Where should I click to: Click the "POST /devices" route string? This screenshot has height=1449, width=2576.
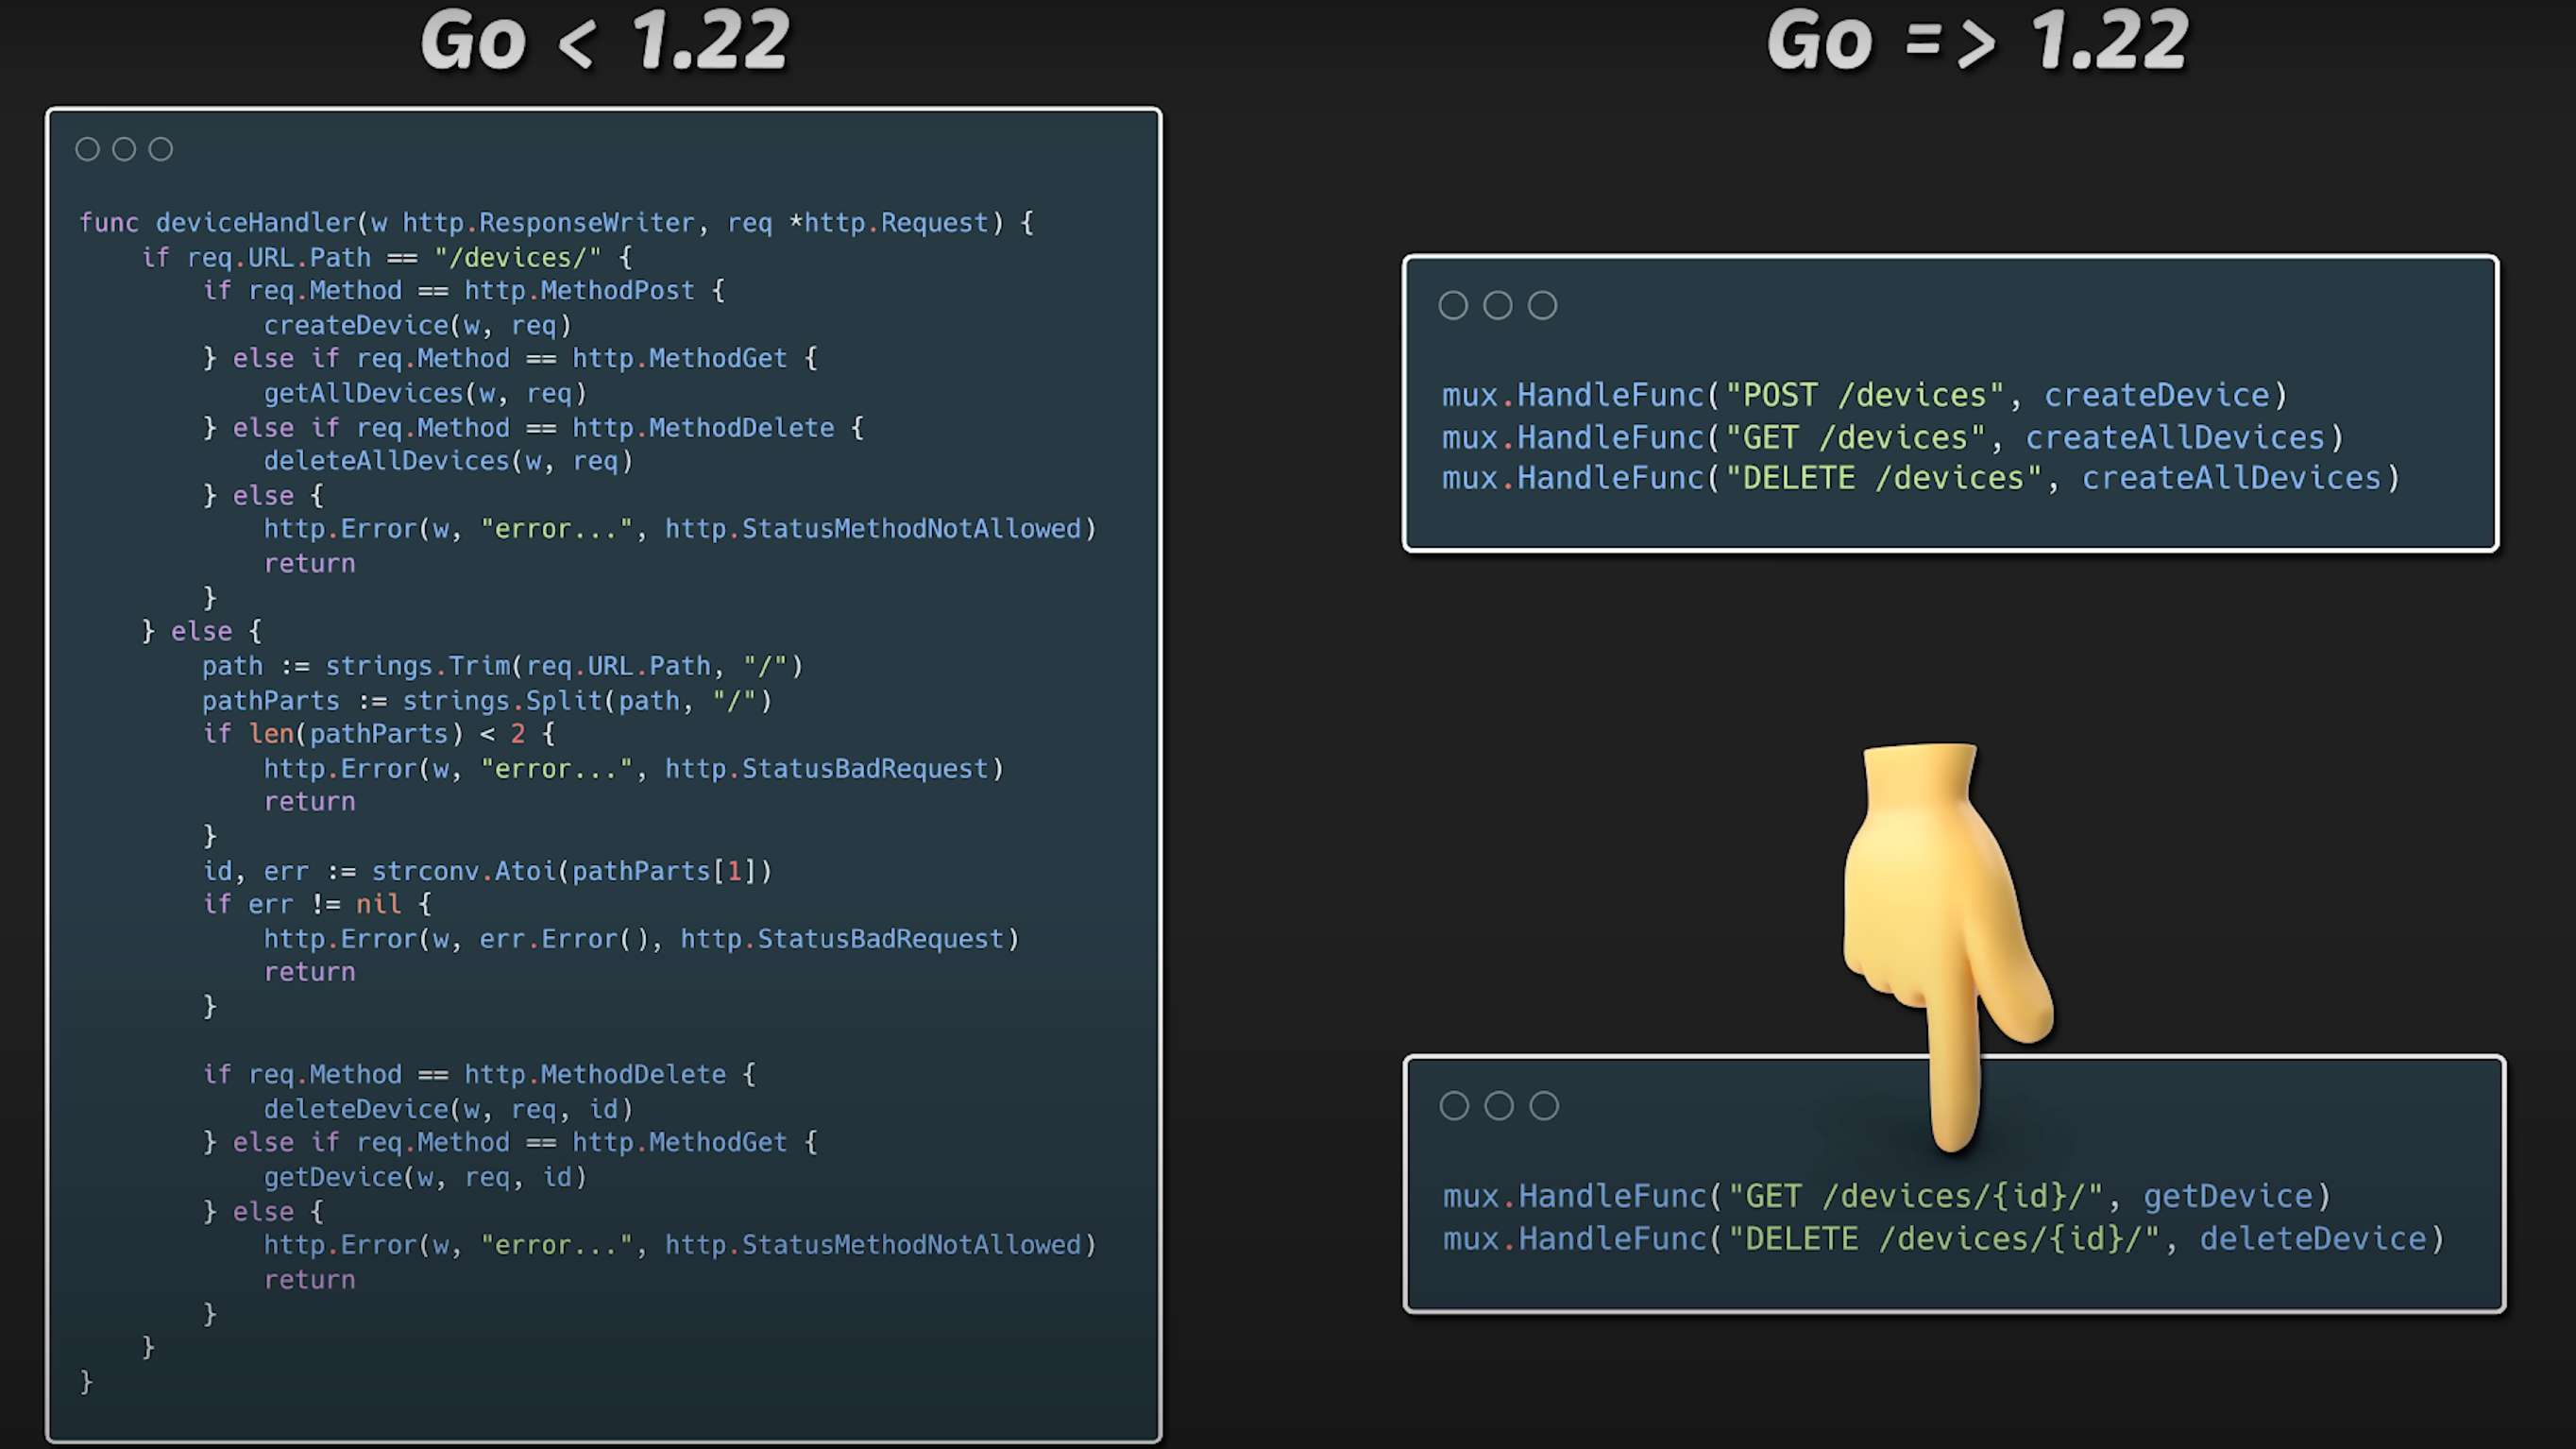(1865, 396)
